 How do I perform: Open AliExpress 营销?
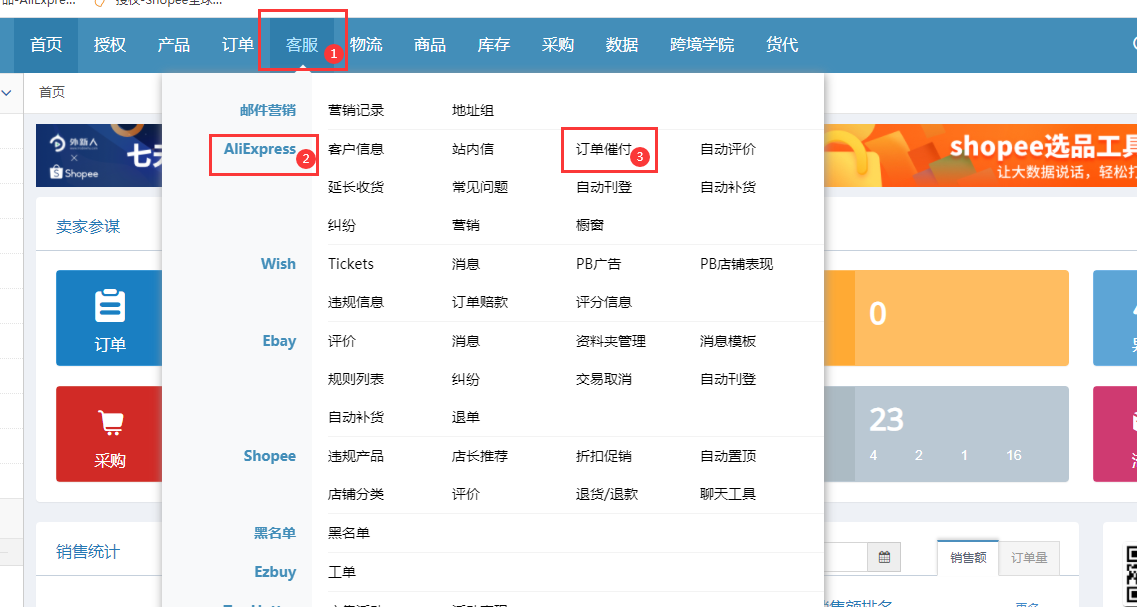466,226
